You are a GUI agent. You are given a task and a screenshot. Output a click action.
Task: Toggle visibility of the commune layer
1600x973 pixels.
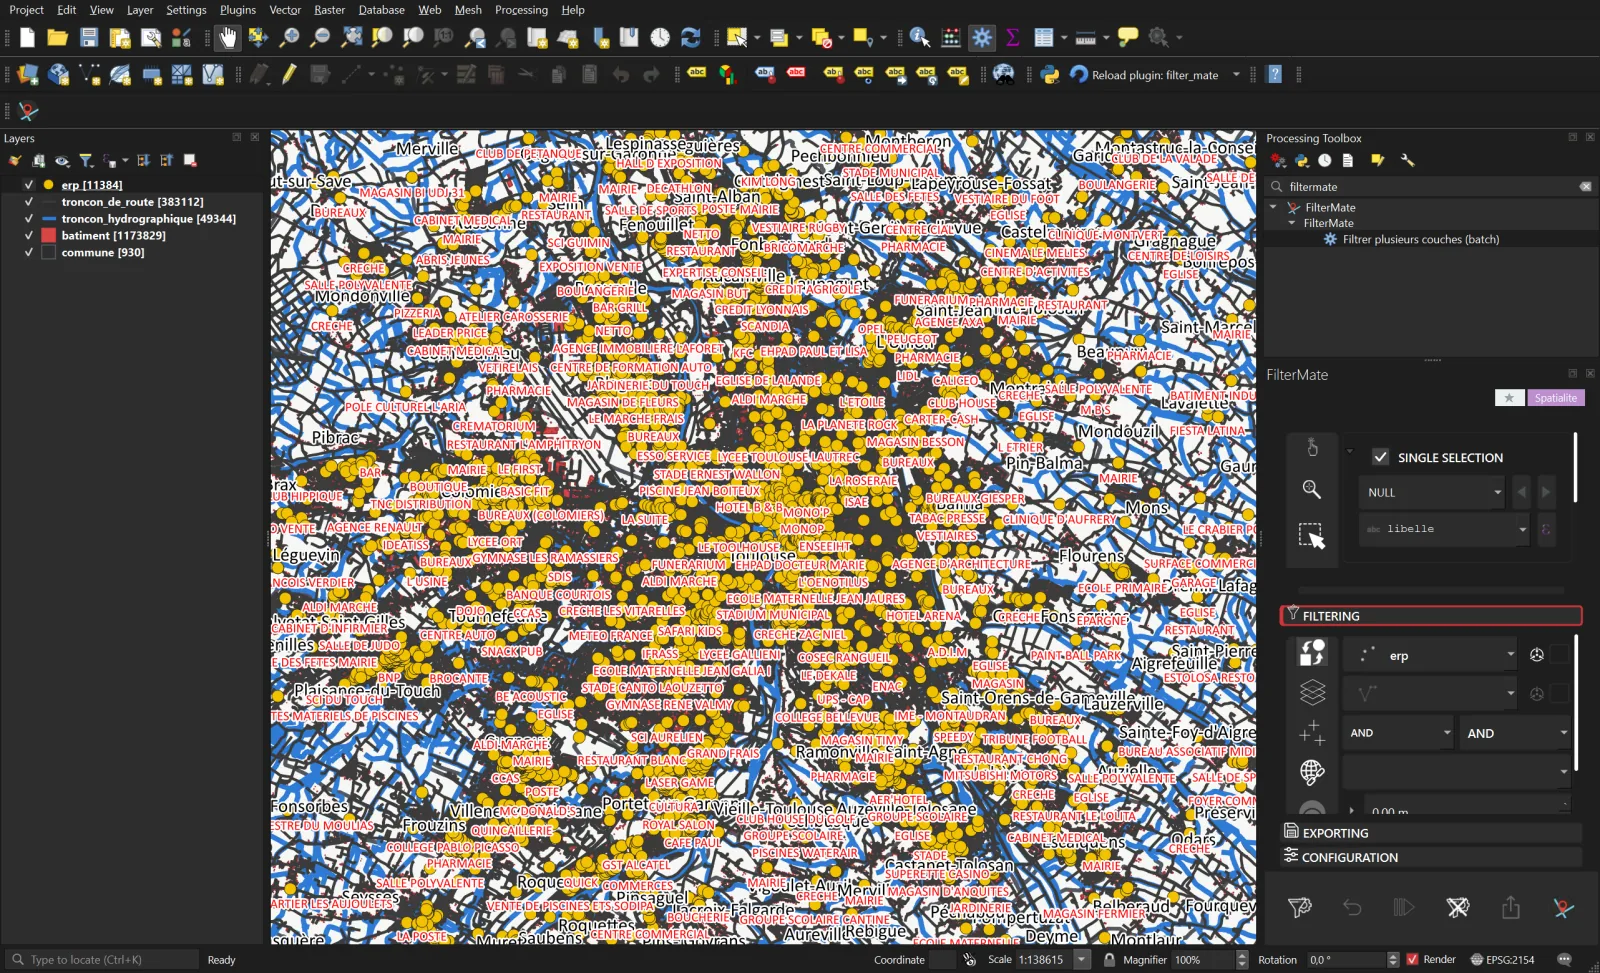pyautogui.click(x=29, y=253)
